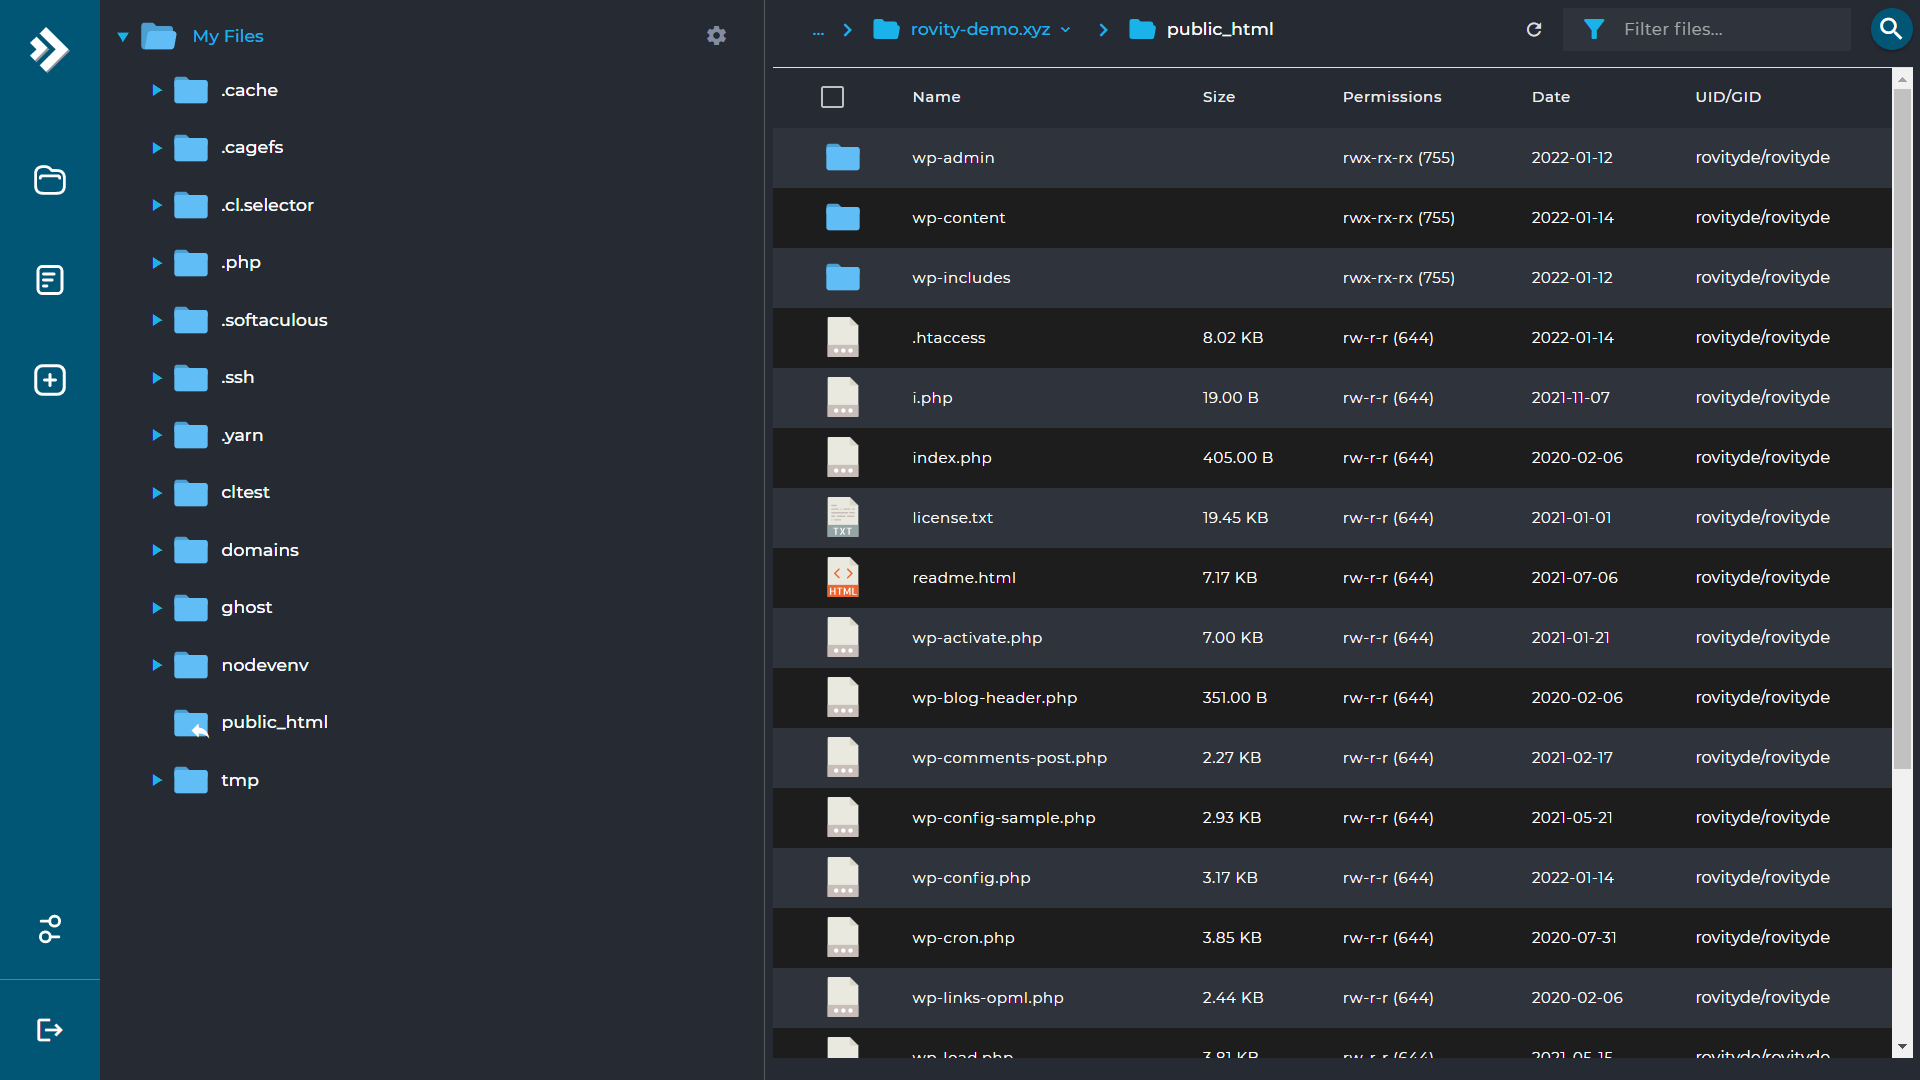1920x1080 pixels.
Task: Refresh the file listing
Action: pos(1534,30)
